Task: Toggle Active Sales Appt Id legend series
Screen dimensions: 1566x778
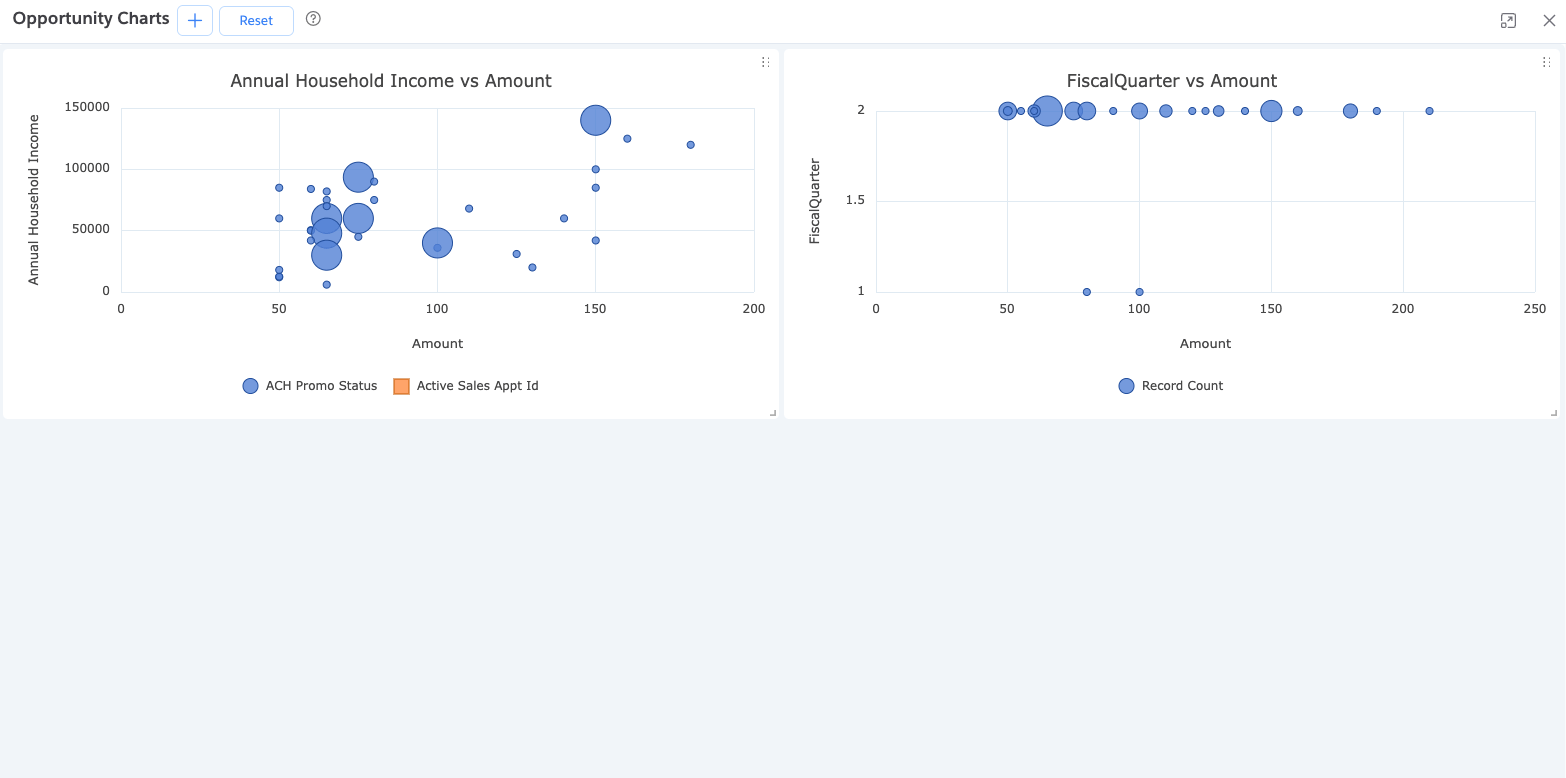Action: point(477,386)
